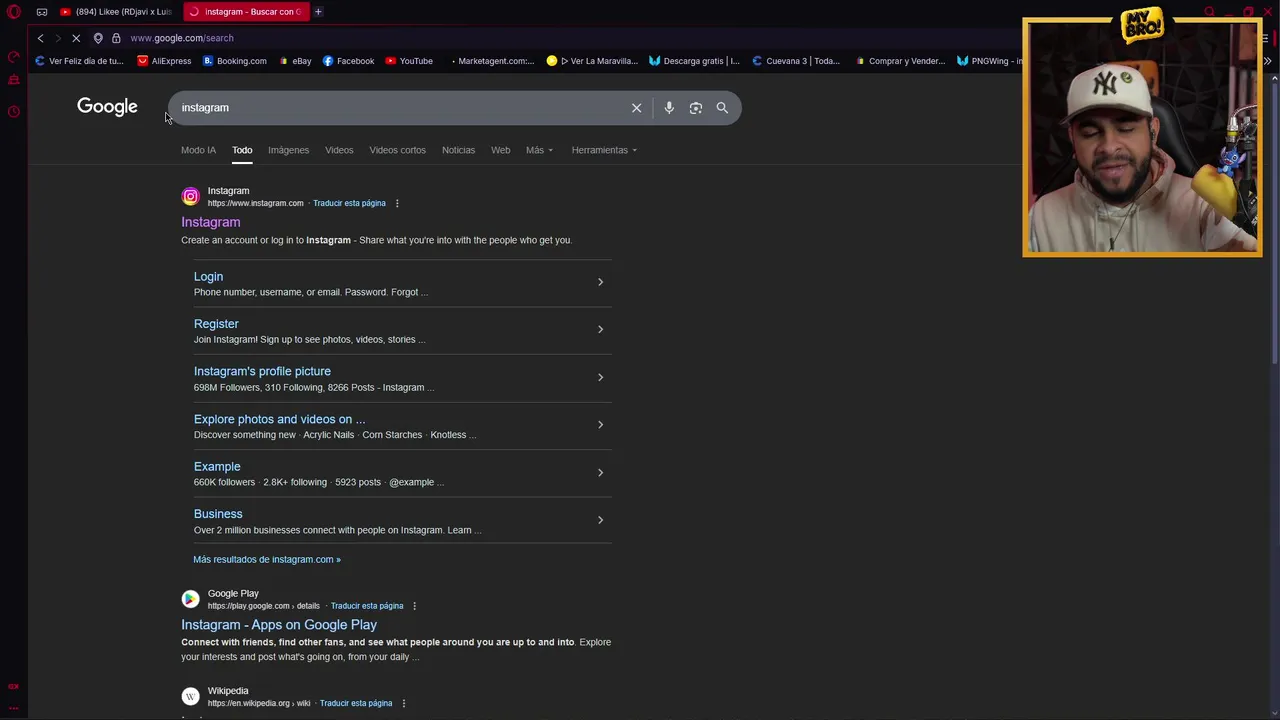
Task: Open the eBay bookmark
Action: click(295, 61)
